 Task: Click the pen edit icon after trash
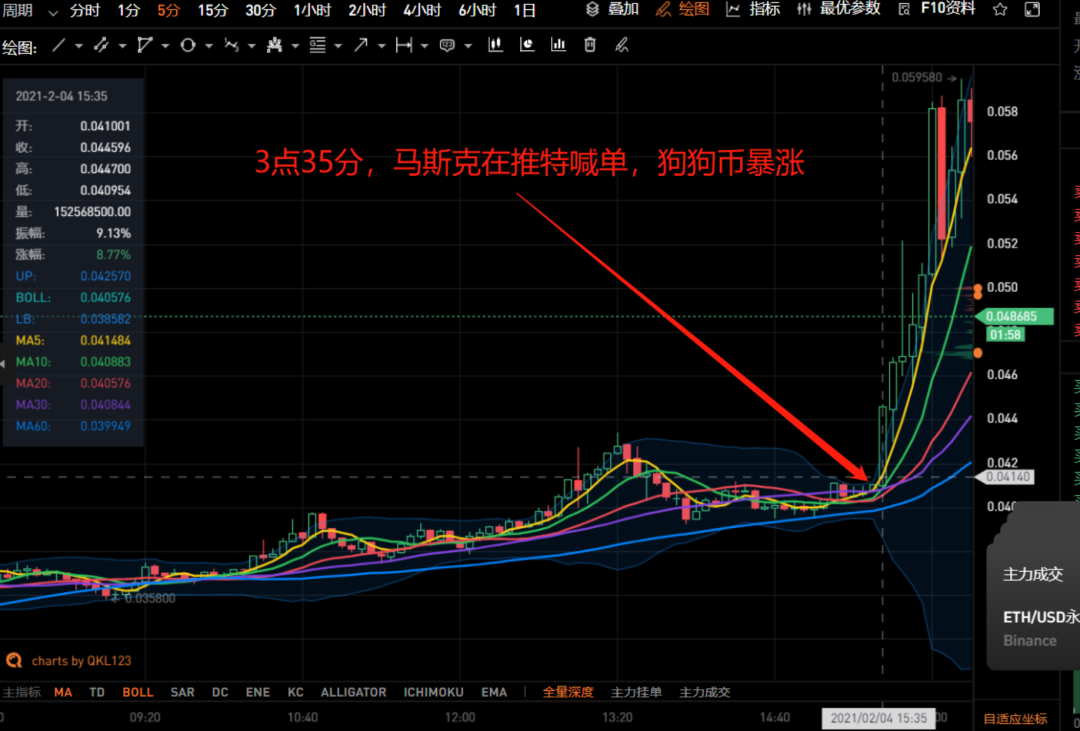622,45
